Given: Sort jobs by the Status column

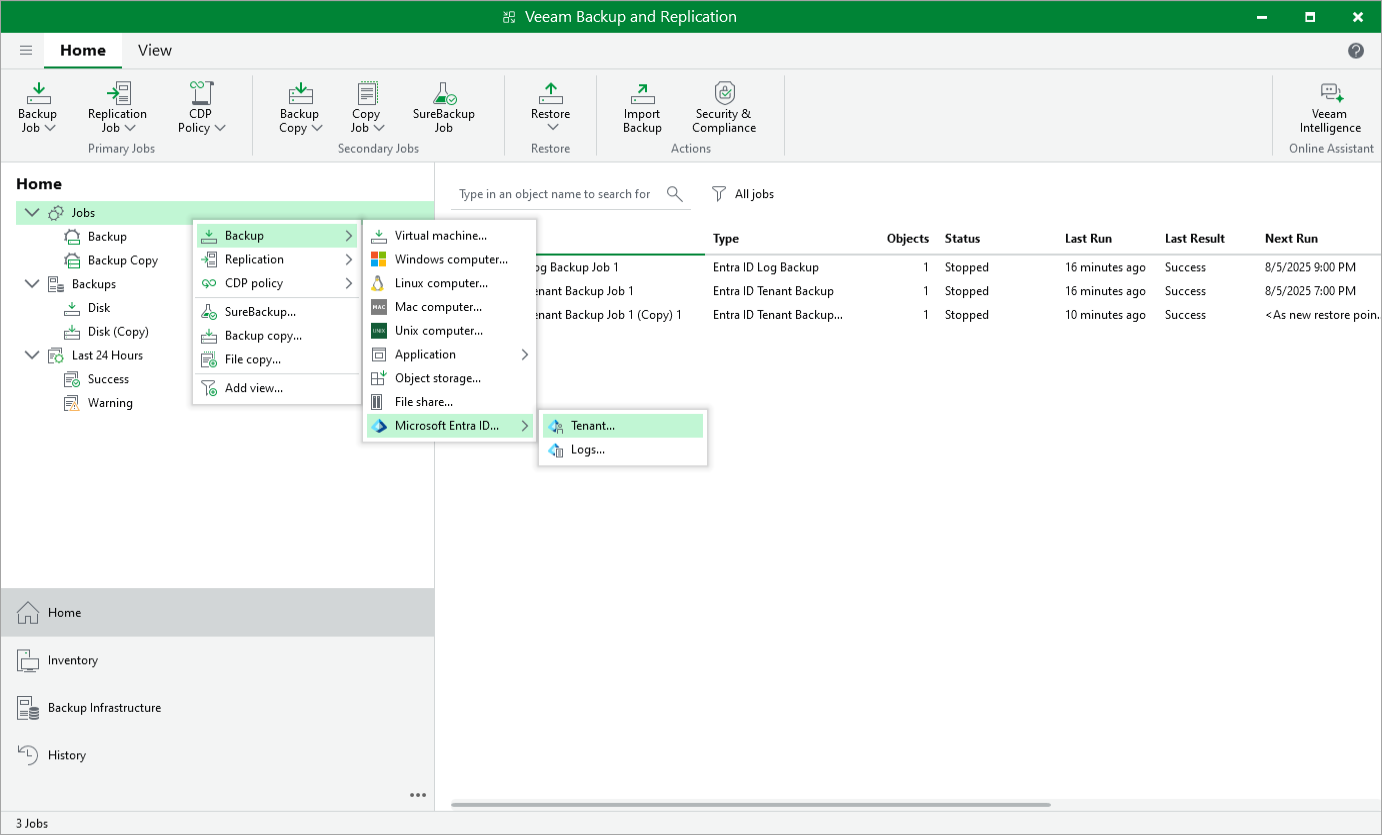Looking at the screenshot, I should tap(962, 239).
